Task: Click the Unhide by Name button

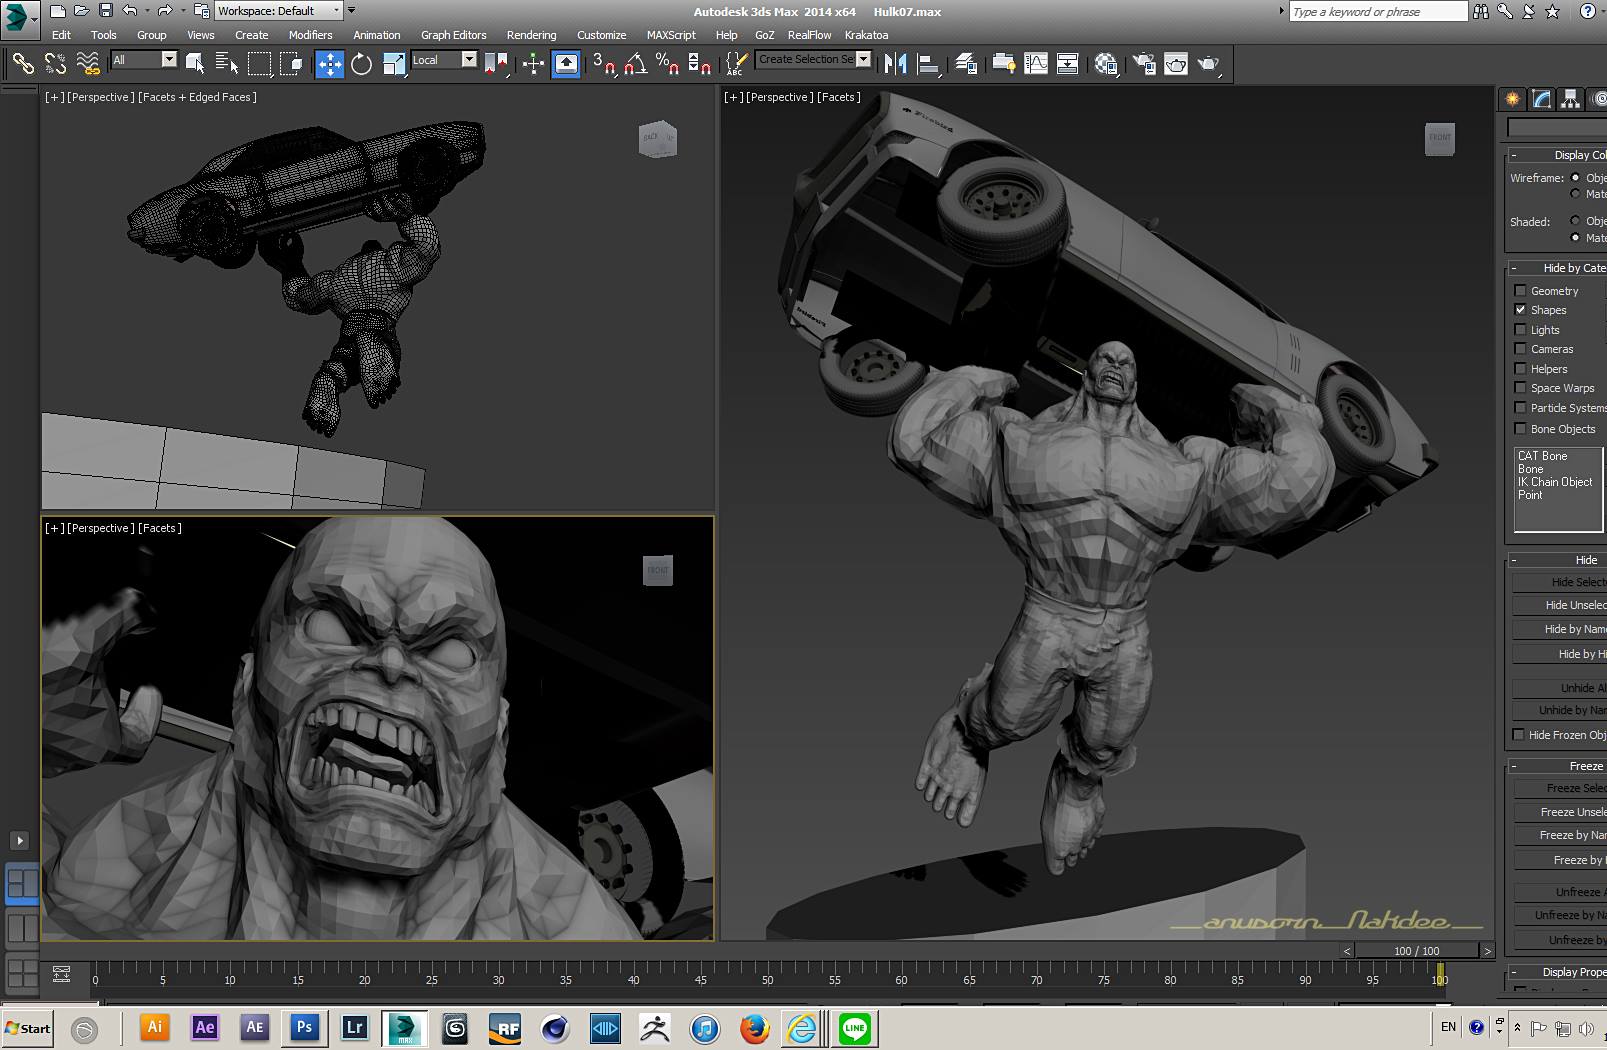Action: click(x=1560, y=710)
